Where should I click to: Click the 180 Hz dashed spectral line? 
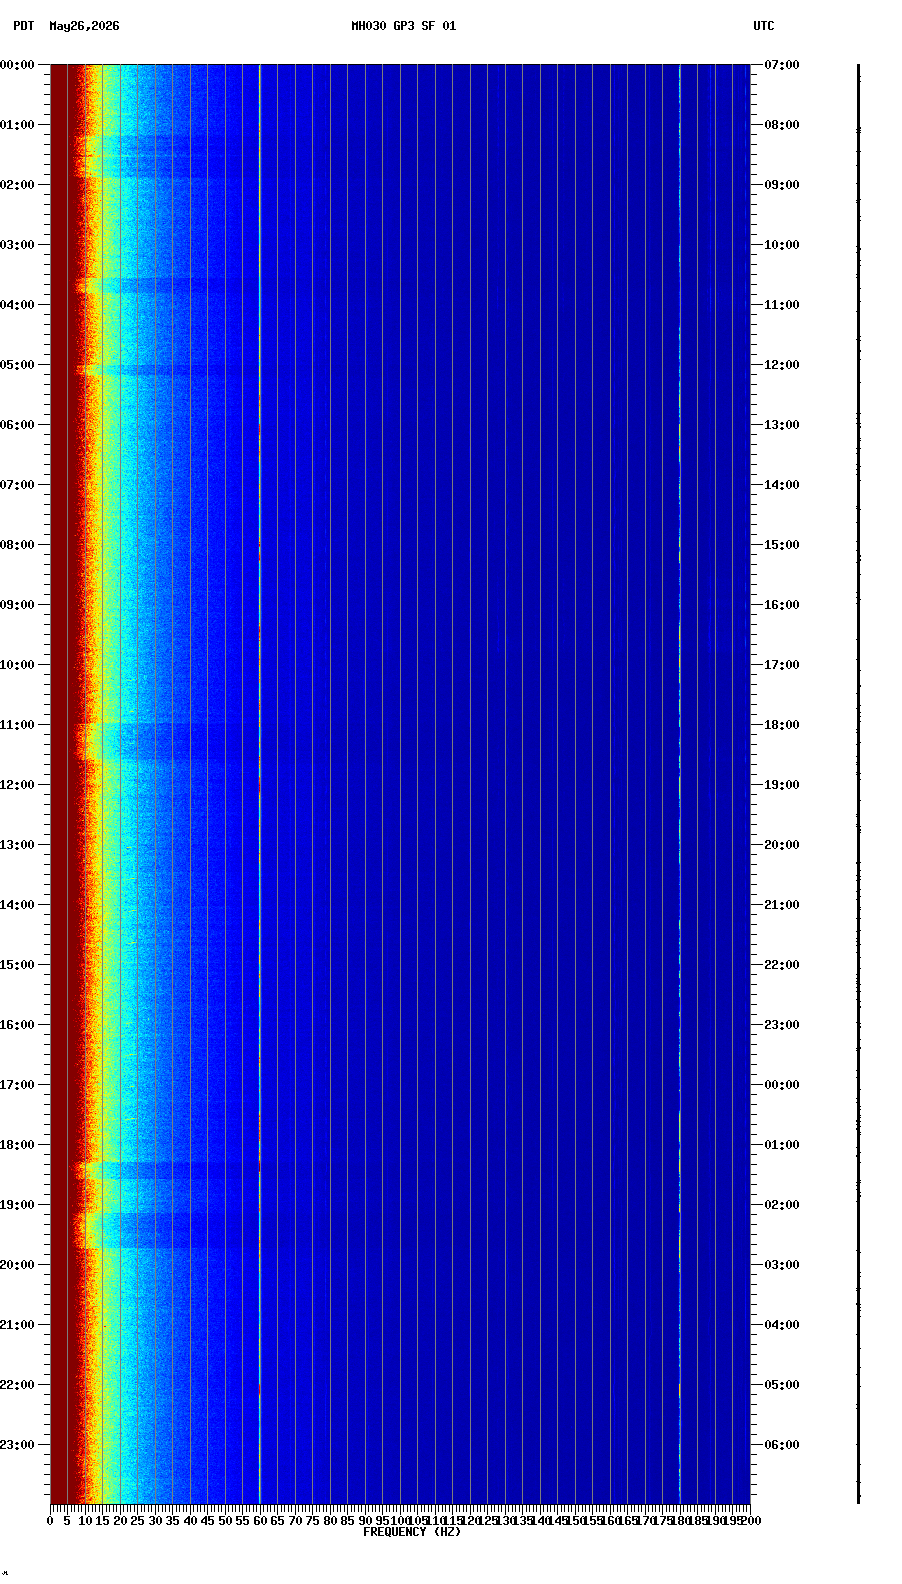[x=680, y=785]
